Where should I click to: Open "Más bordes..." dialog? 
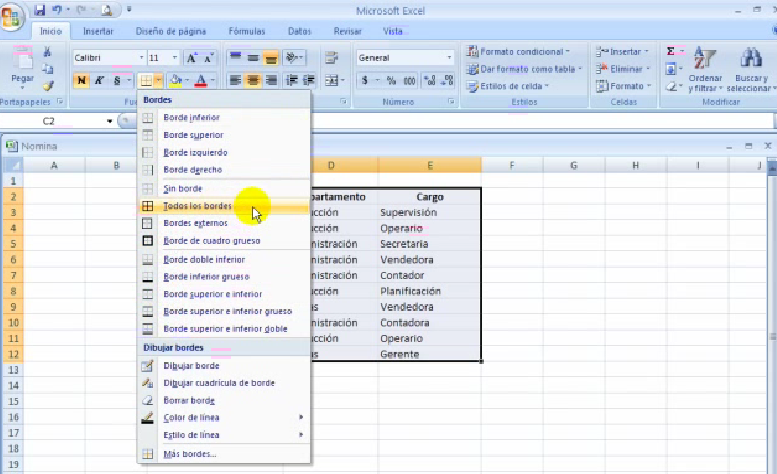pos(189,454)
